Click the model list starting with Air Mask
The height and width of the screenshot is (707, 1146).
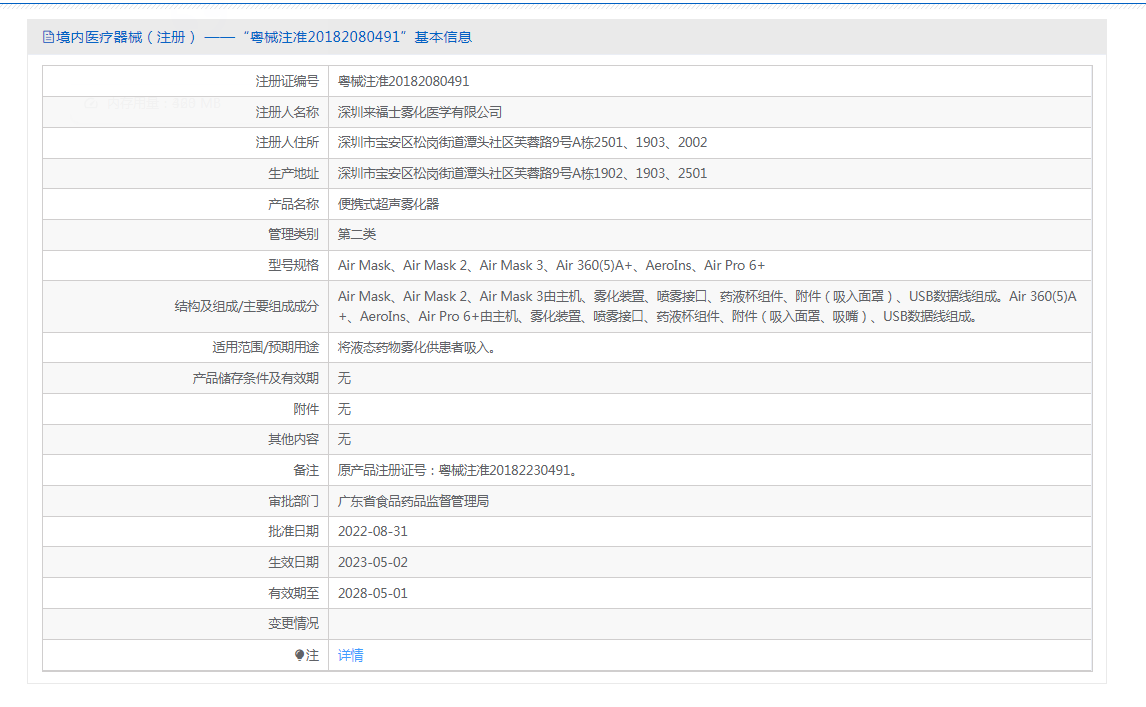[551, 265]
